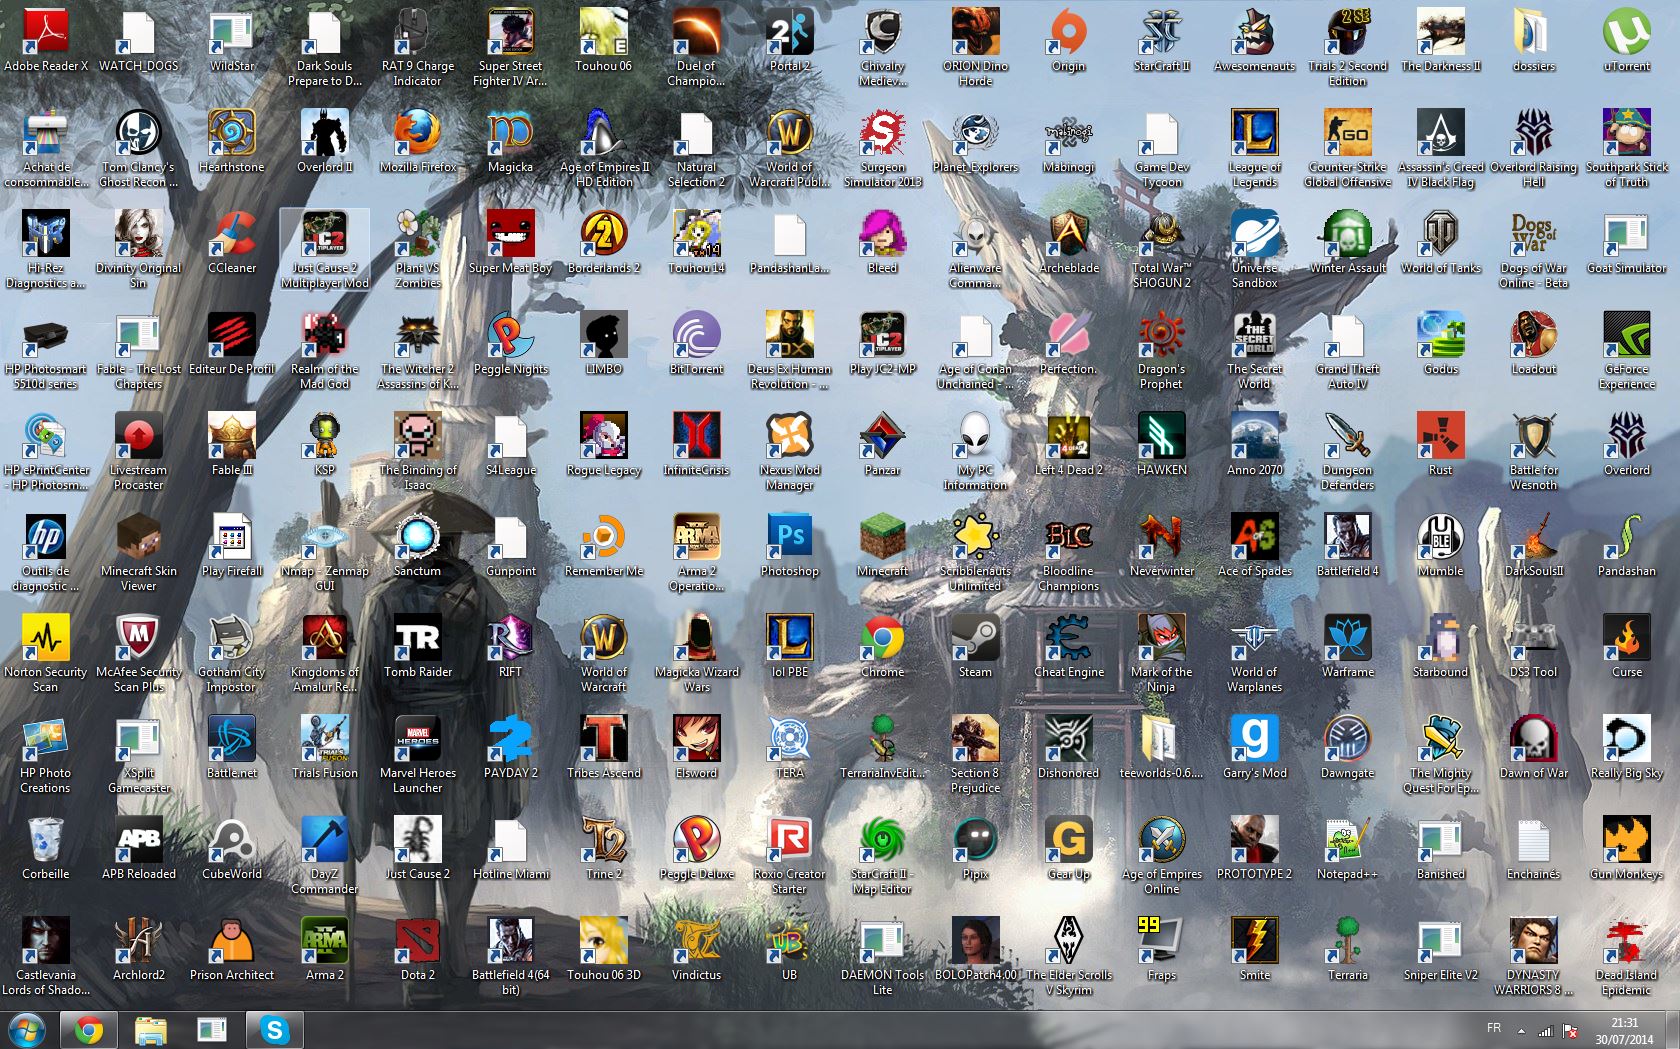Screen dimensions: 1680x1049
Task: Select the Rust game icon
Action: click(x=1441, y=444)
